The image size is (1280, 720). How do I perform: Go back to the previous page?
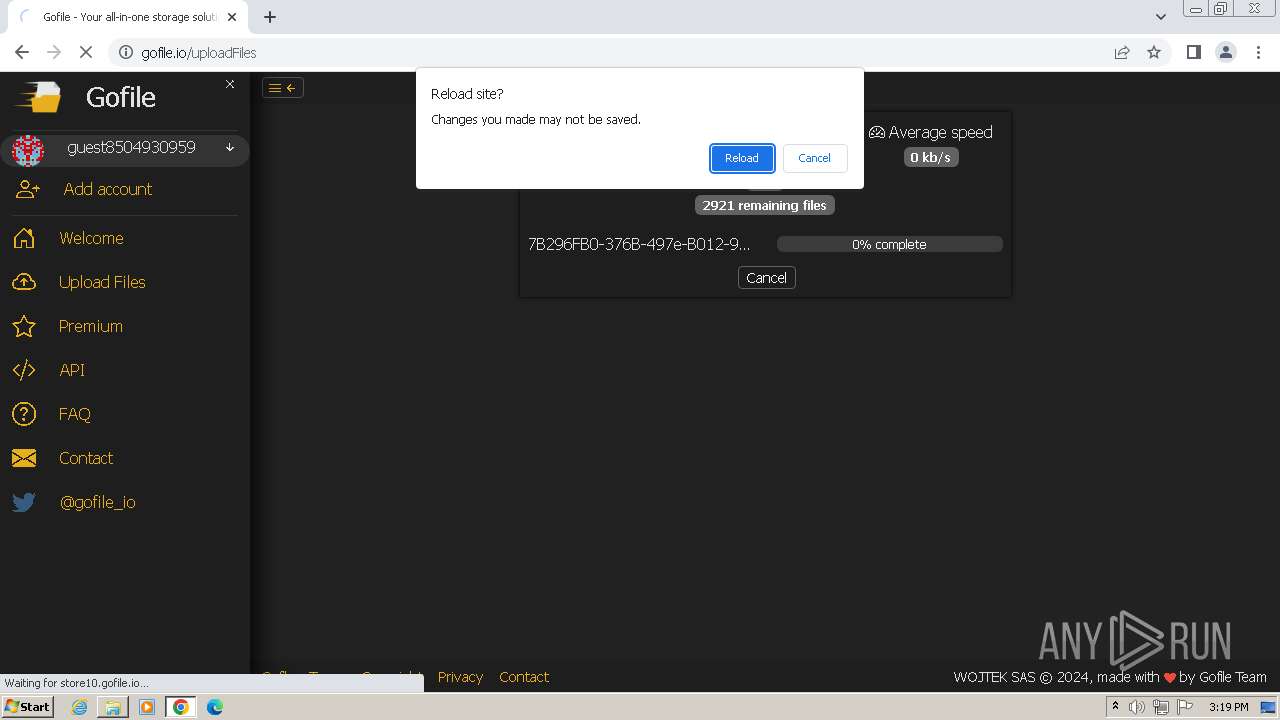pyautogui.click(x=22, y=53)
